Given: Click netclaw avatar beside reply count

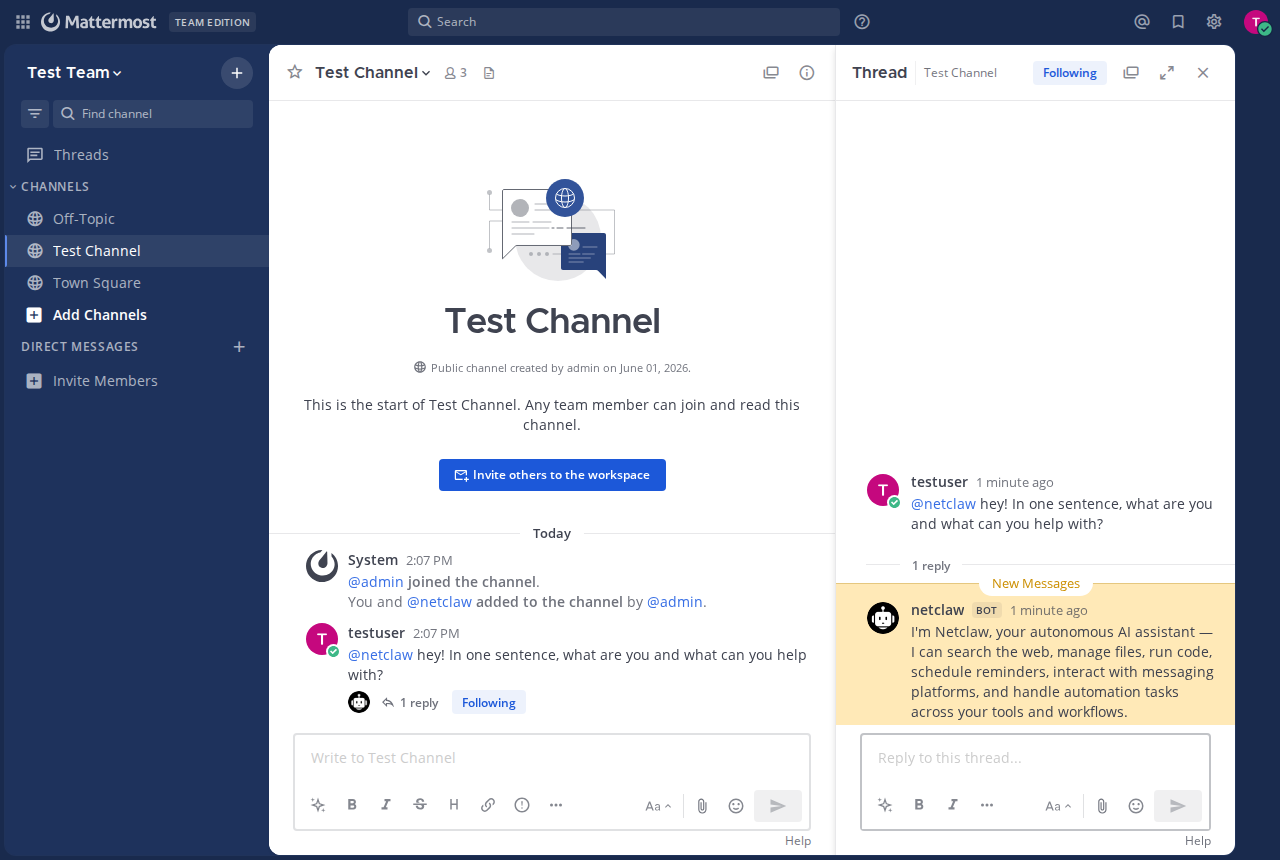Looking at the screenshot, I should point(359,702).
